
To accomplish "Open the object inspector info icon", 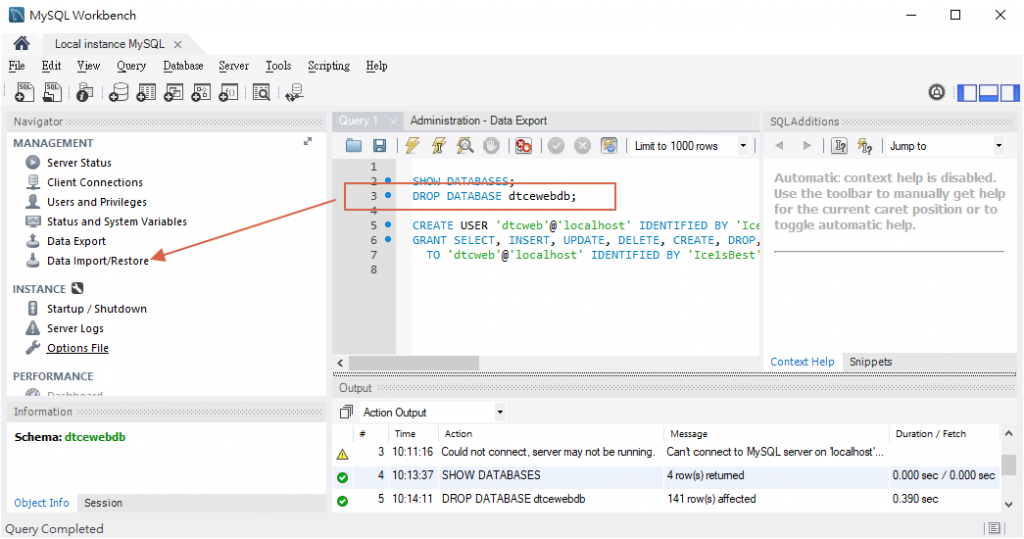I will 84,93.
